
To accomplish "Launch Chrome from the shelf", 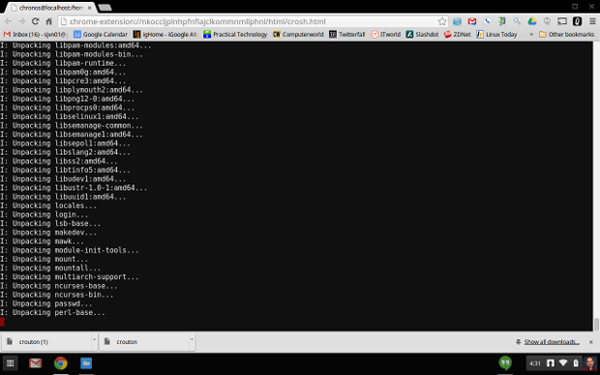I will click(x=60, y=363).
